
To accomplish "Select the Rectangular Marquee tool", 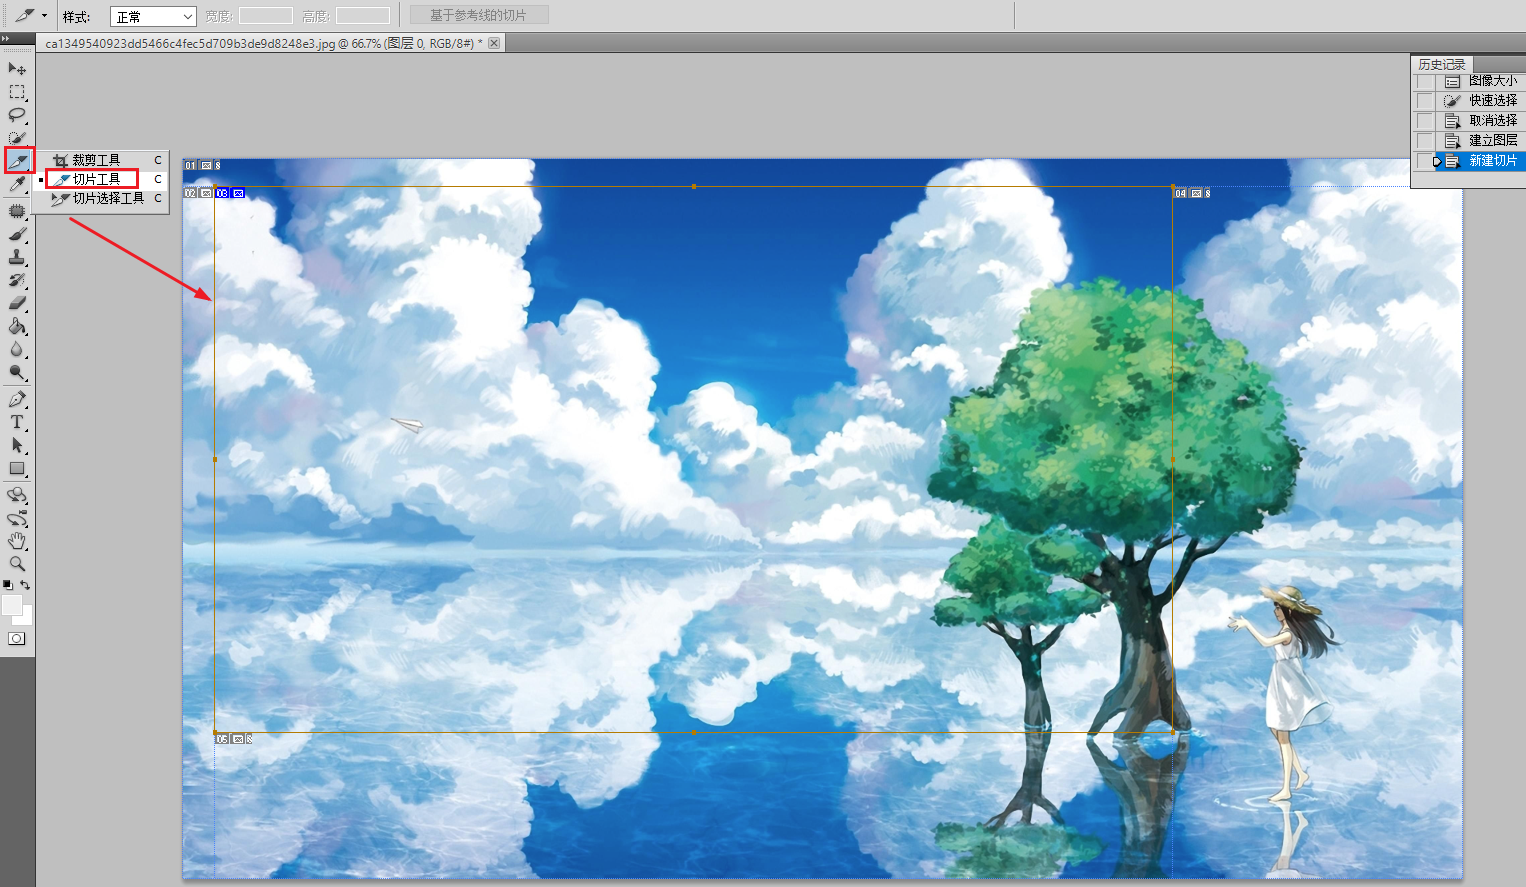I will pyautogui.click(x=17, y=92).
